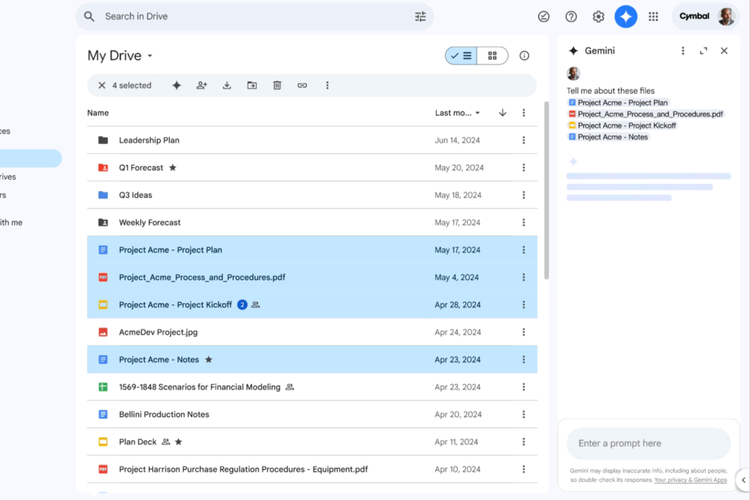Open search filter options in search bar
The image size is (750, 500).
tap(420, 16)
